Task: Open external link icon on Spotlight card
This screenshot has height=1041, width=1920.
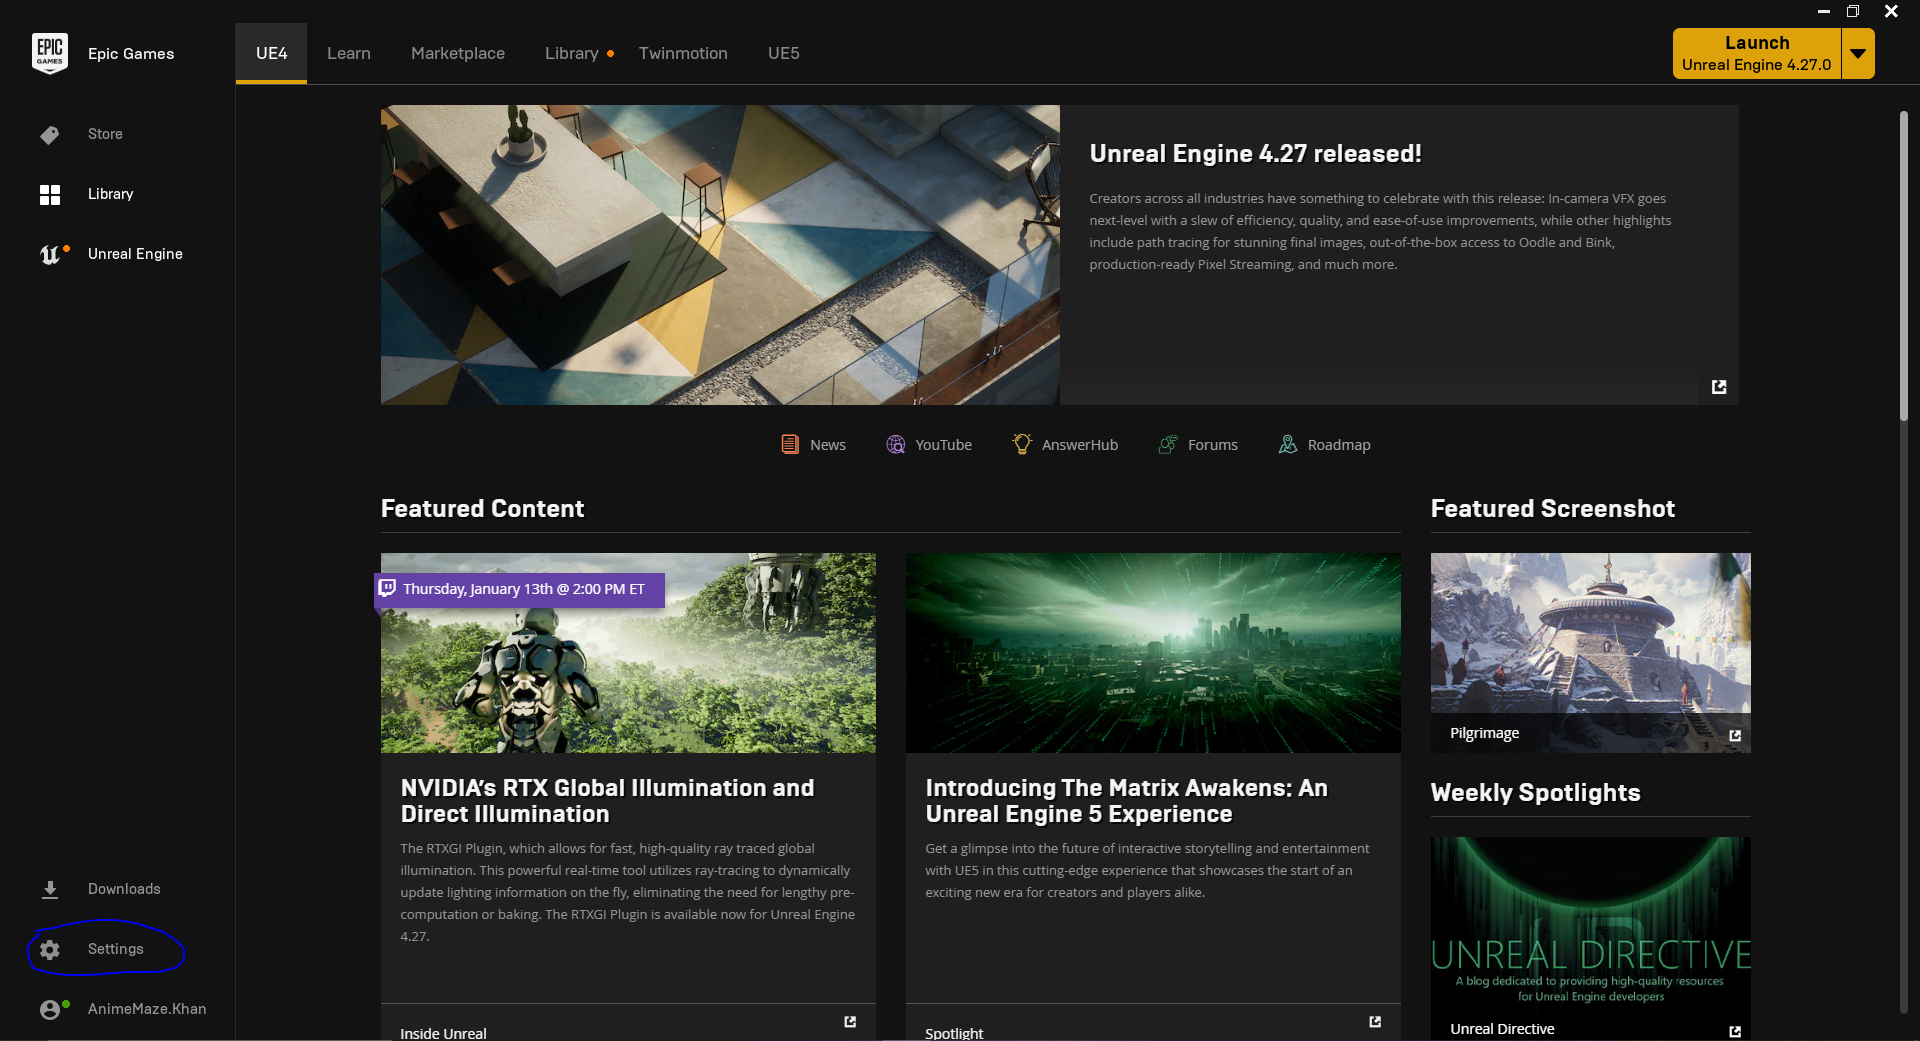Action: click(x=1375, y=1021)
